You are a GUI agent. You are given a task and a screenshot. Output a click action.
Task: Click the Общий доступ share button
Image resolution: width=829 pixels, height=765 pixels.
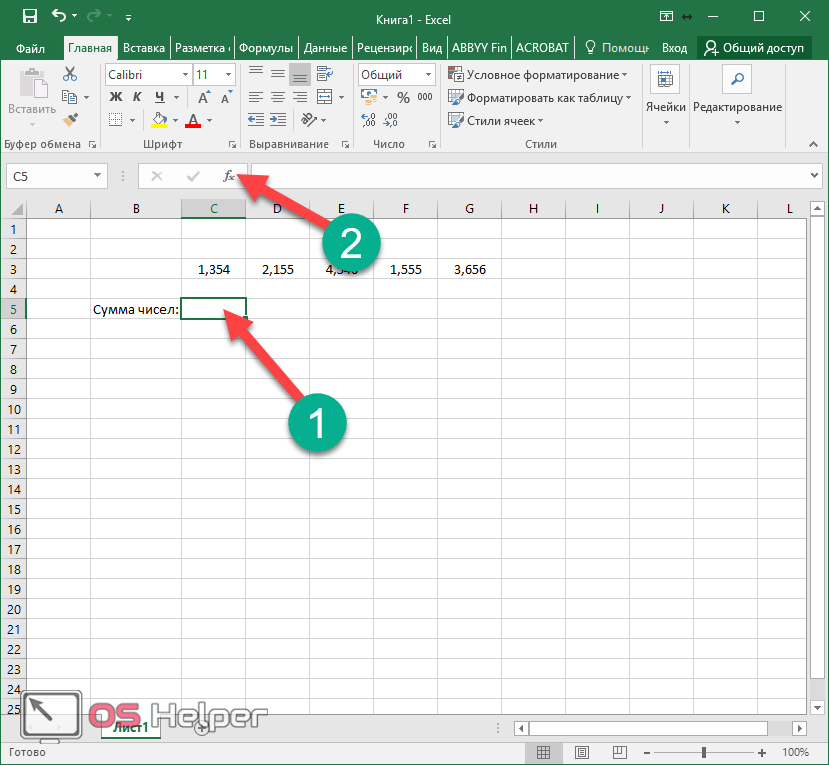761,48
